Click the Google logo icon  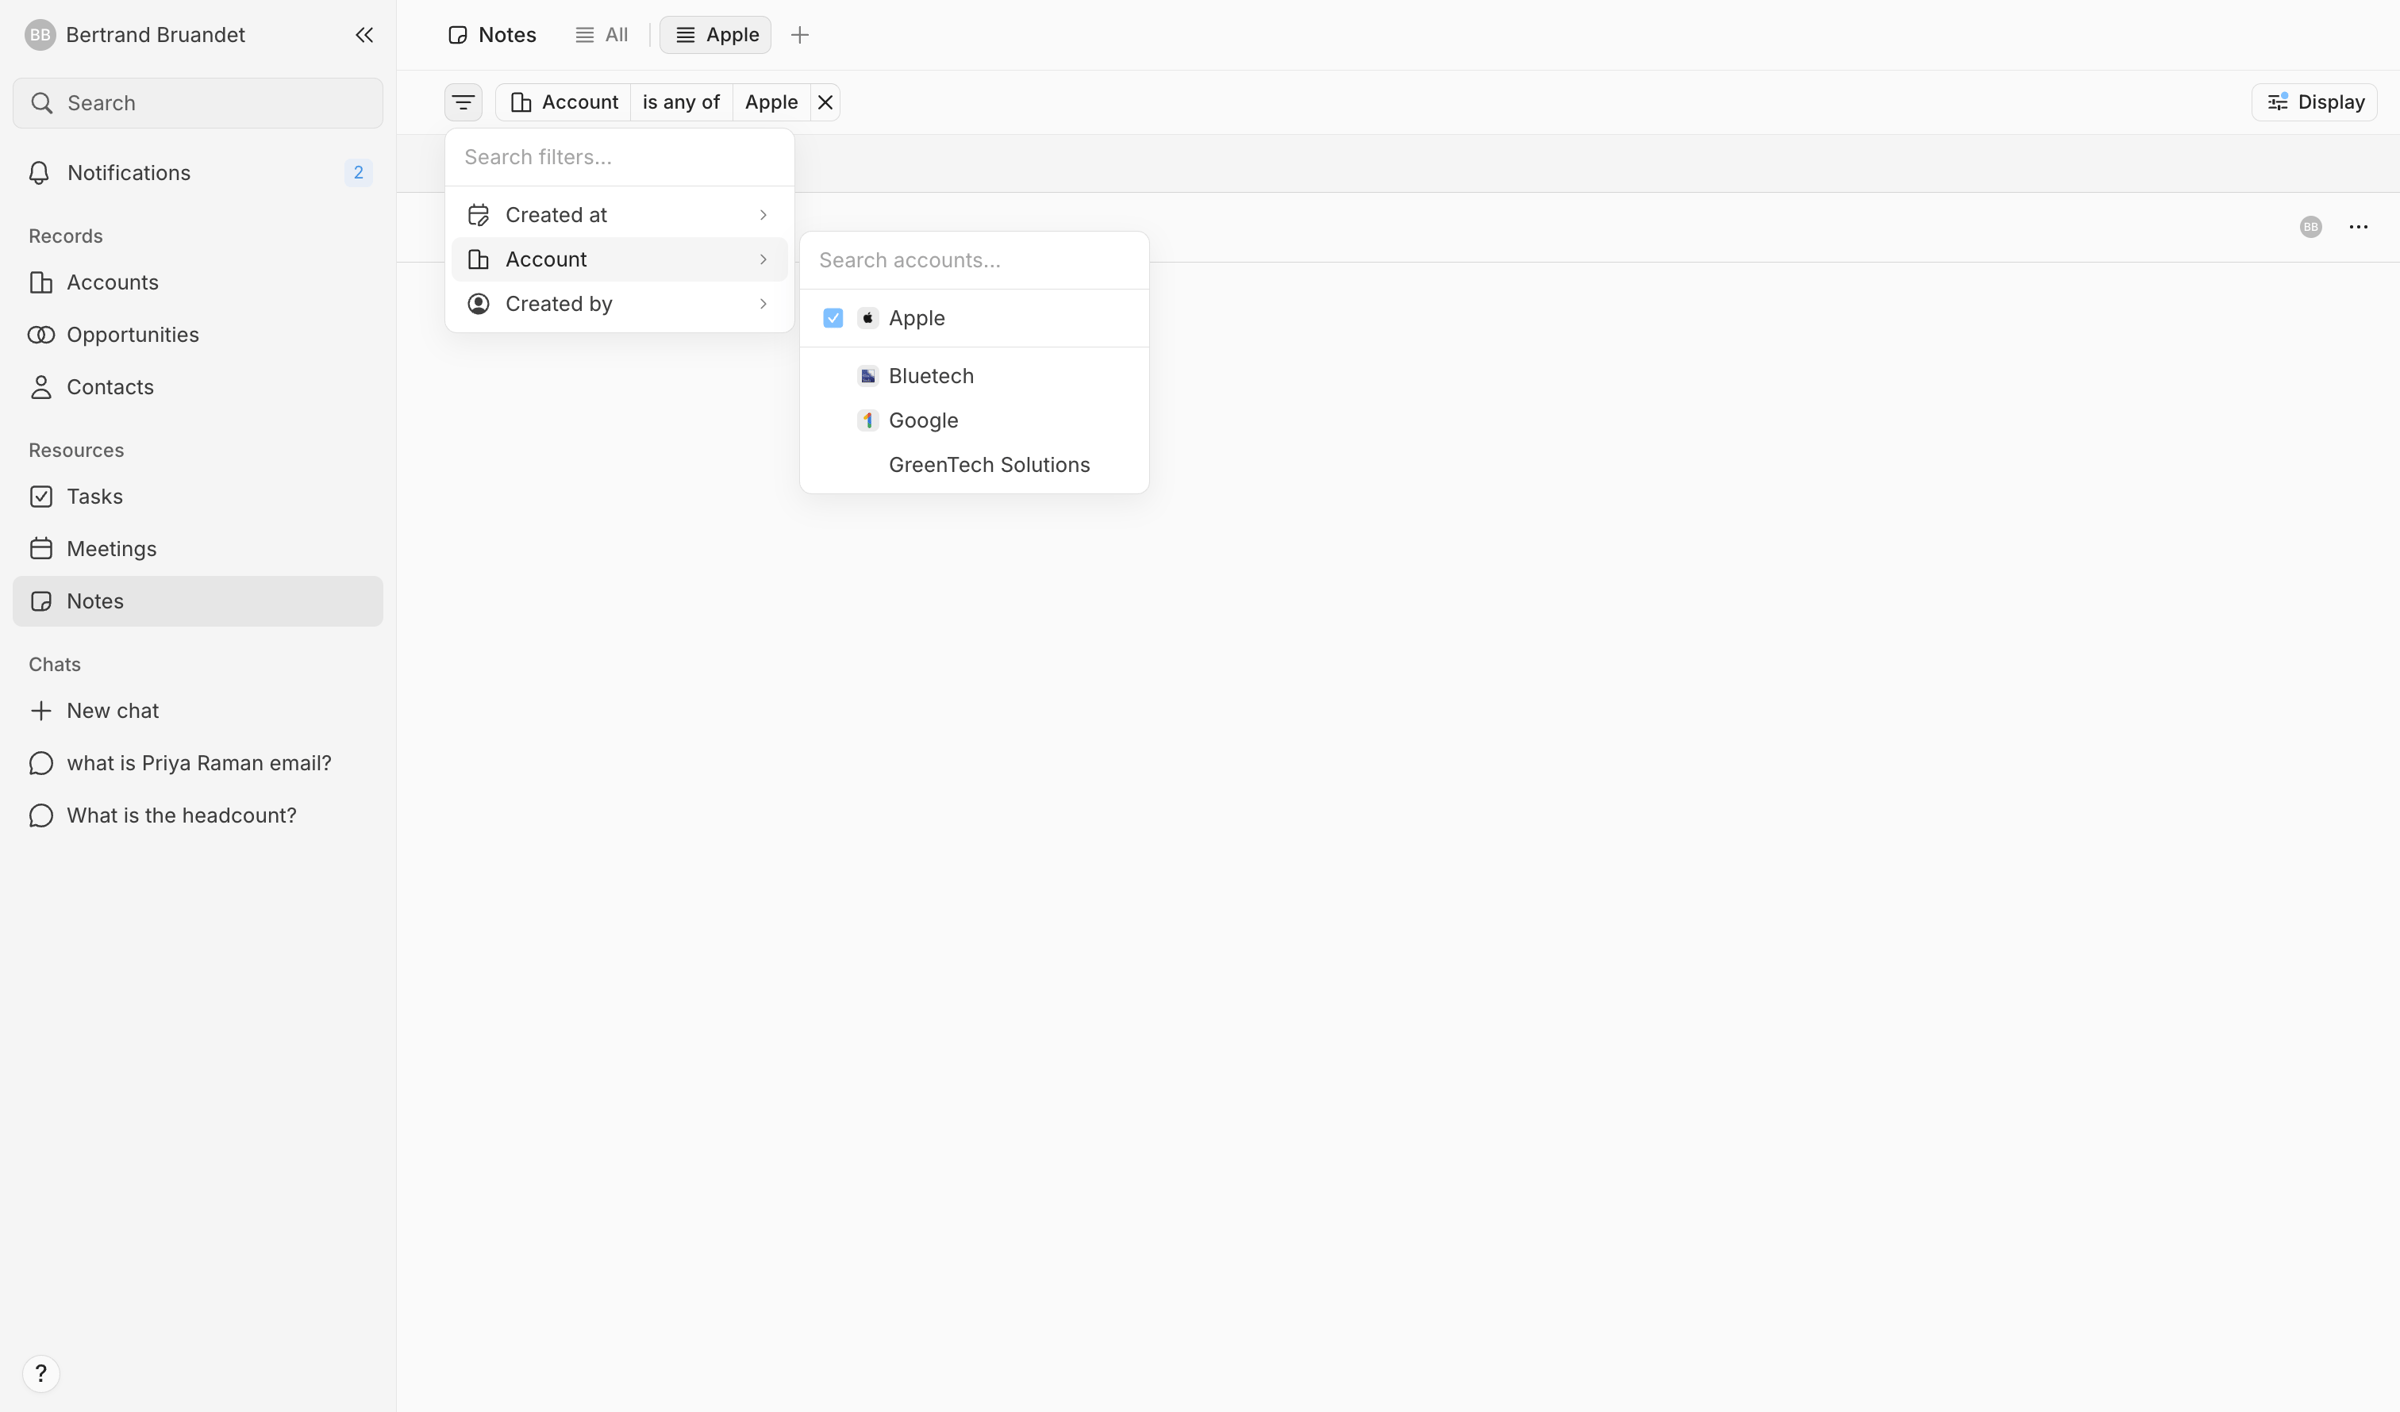pyautogui.click(x=868, y=421)
